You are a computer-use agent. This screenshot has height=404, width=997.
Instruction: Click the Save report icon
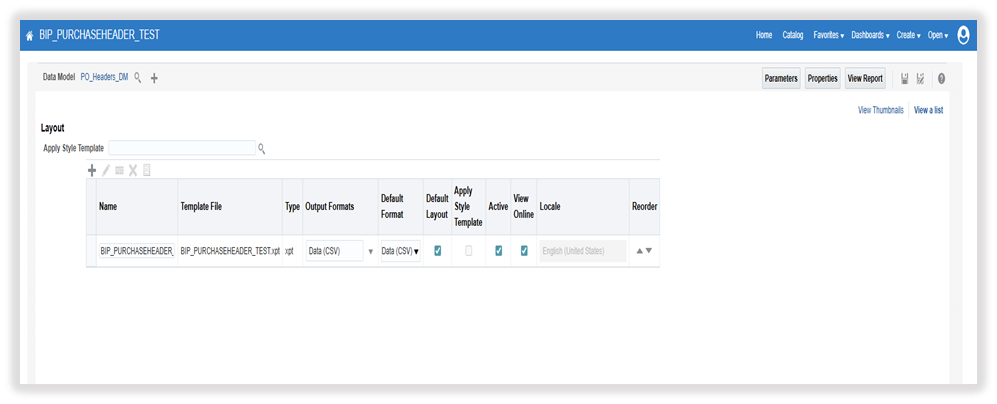click(x=905, y=78)
